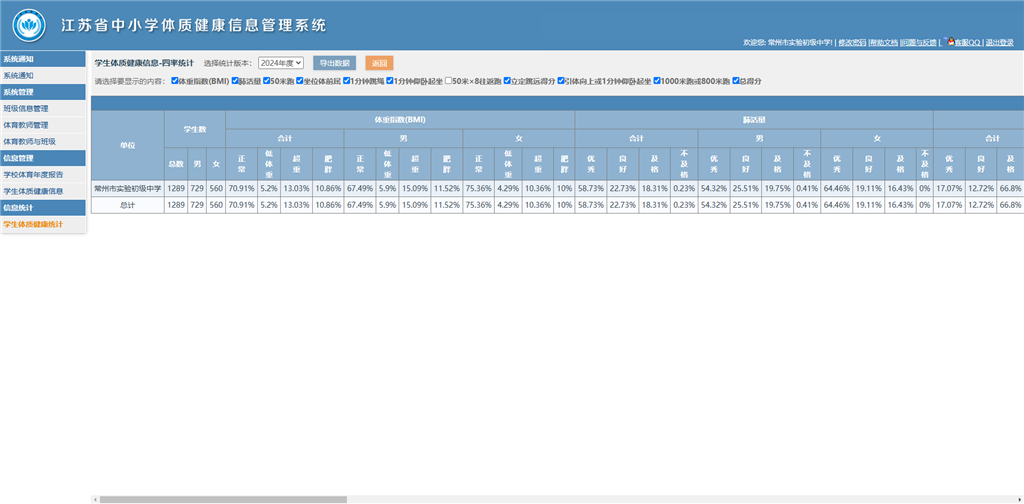Open the 帮助文档 link
The image size is (1024, 504).
[x=883, y=43]
